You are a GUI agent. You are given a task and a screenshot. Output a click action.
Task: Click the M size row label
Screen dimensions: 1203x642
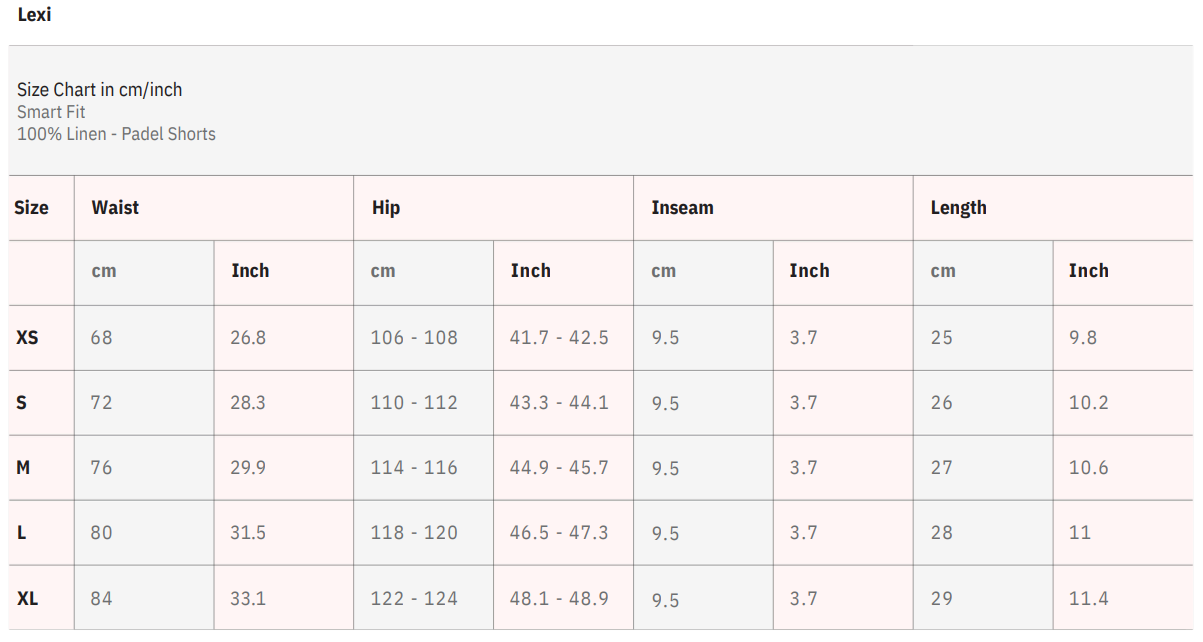[x=24, y=468]
